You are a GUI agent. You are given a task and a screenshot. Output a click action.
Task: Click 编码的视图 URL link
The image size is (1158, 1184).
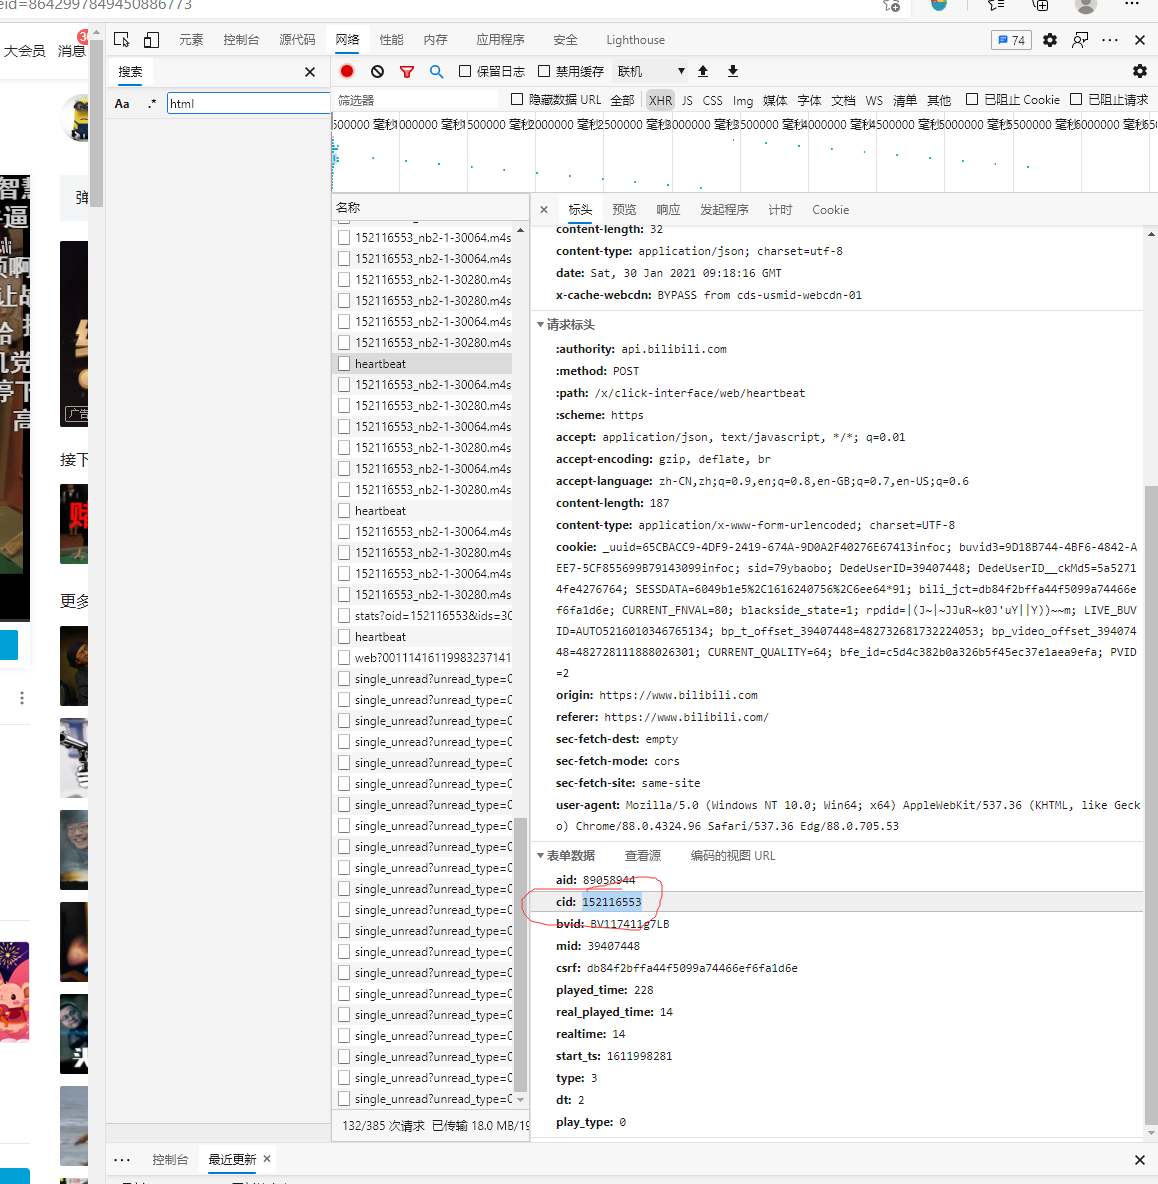pyautogui.click(x=733, y=856)
